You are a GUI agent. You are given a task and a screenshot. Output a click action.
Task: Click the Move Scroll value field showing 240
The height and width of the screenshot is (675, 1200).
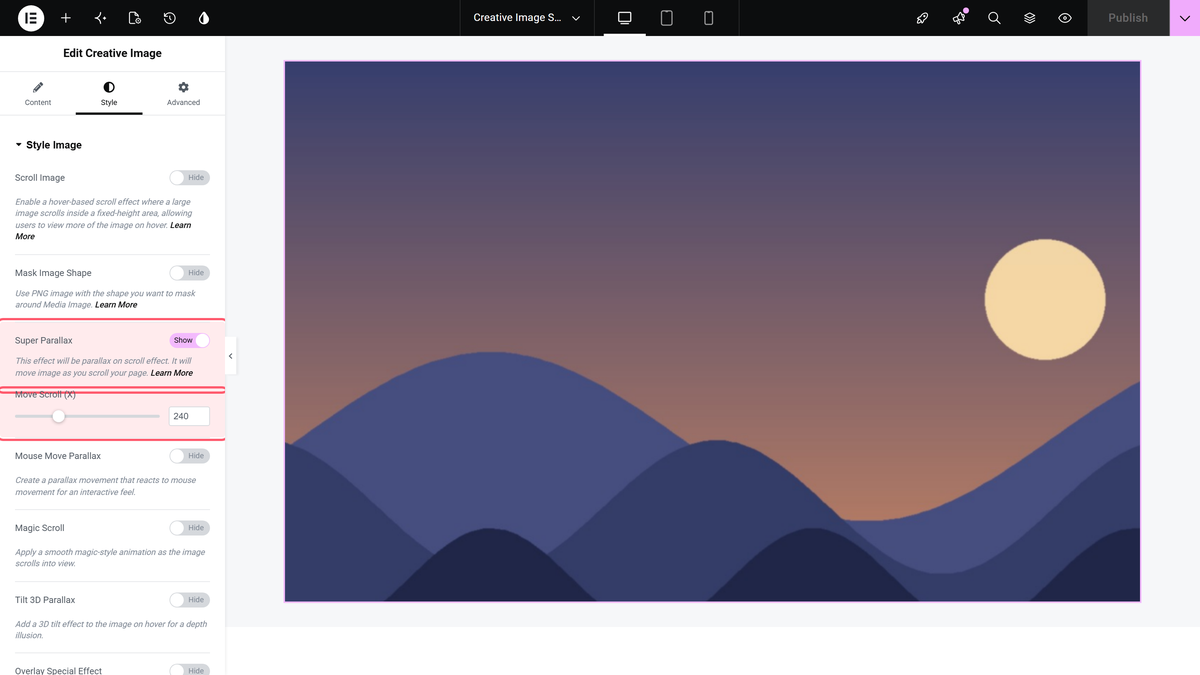[189, 416]
